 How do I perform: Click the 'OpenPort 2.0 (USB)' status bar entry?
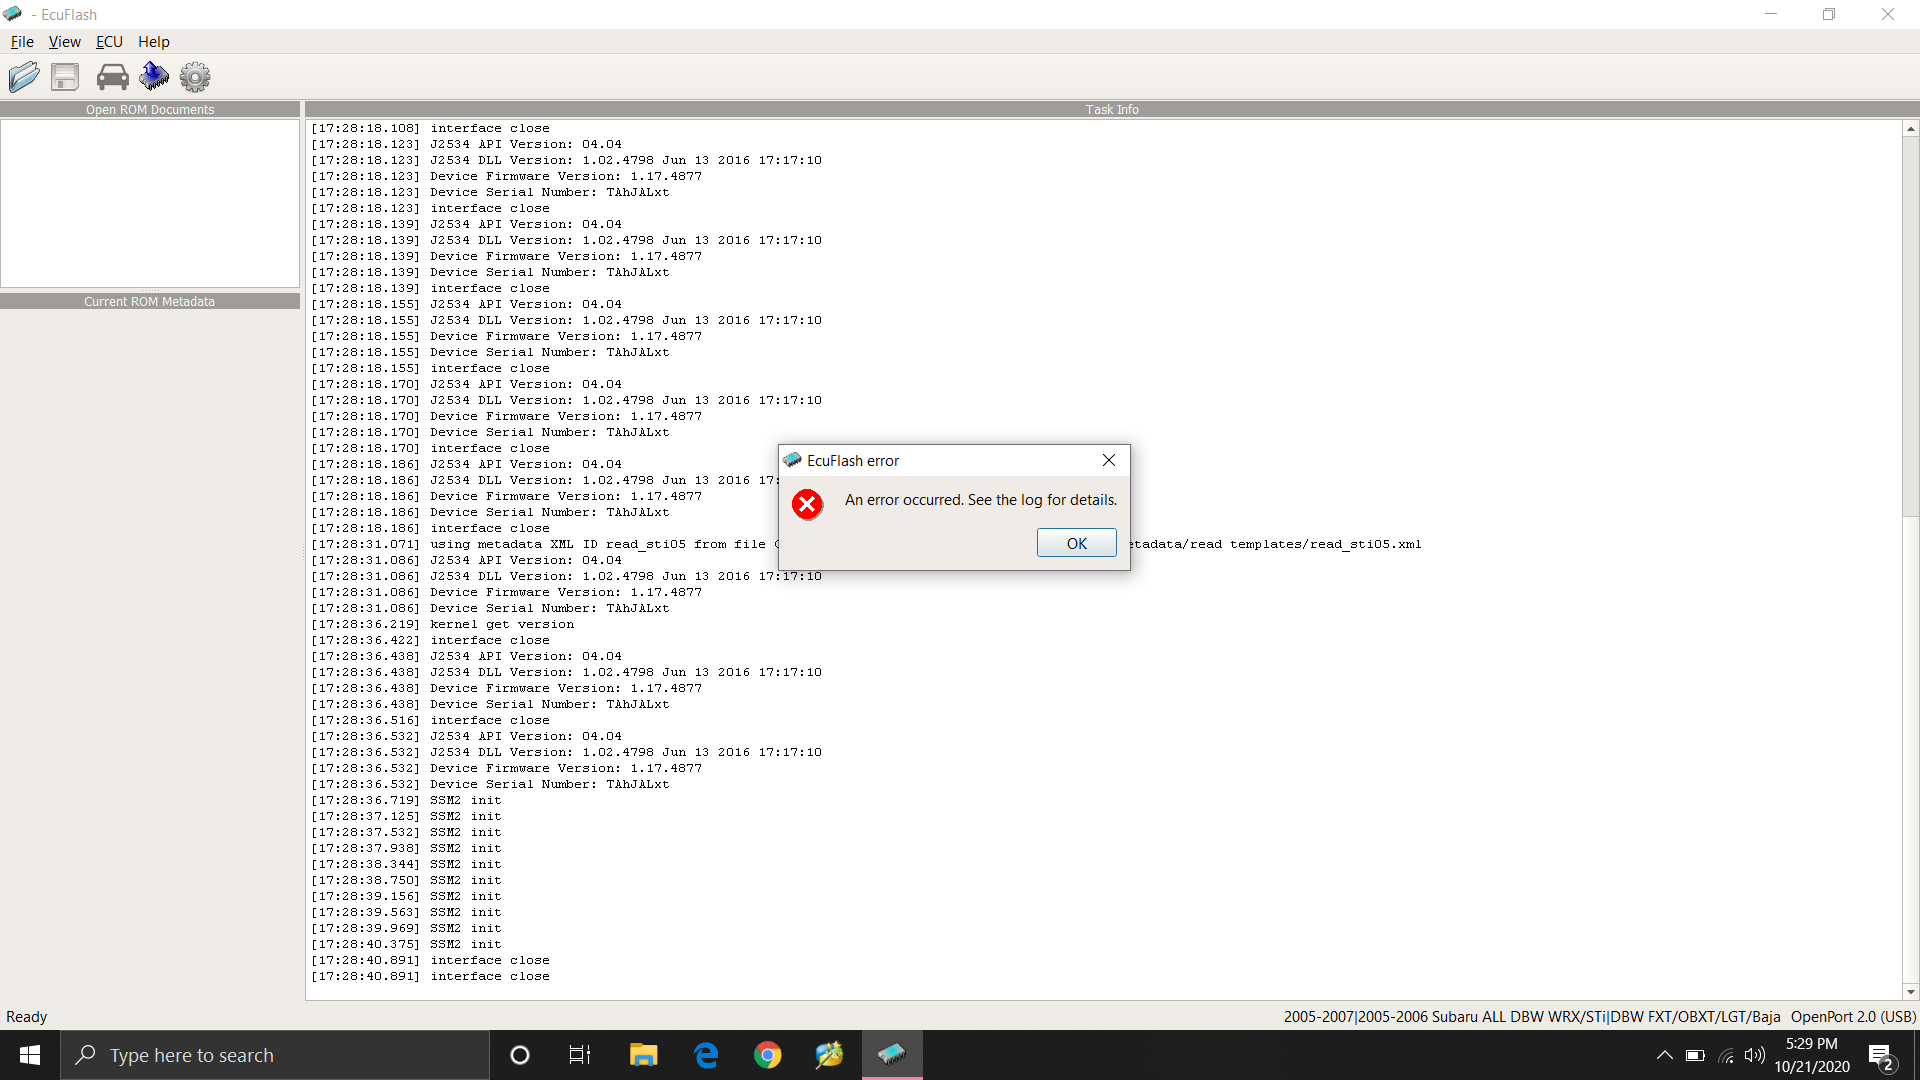click(1853, 1016)
